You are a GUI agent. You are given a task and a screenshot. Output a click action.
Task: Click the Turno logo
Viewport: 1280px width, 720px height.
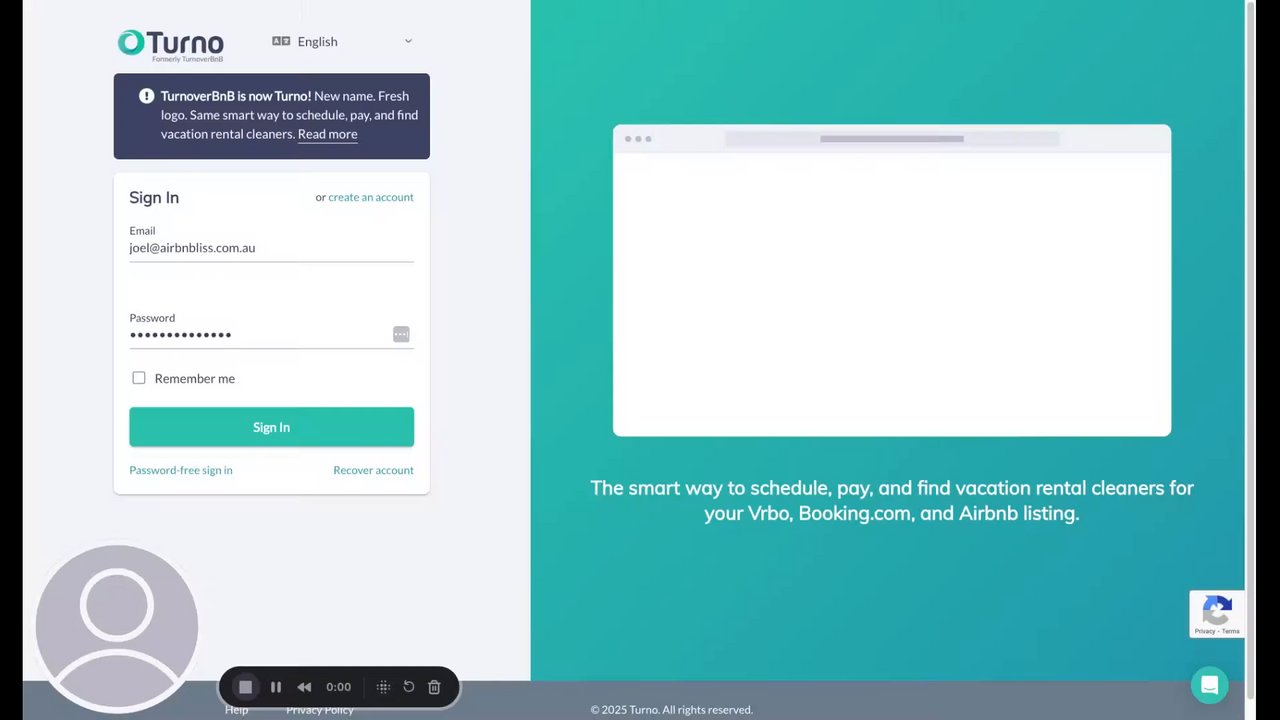tap(171, 45)
